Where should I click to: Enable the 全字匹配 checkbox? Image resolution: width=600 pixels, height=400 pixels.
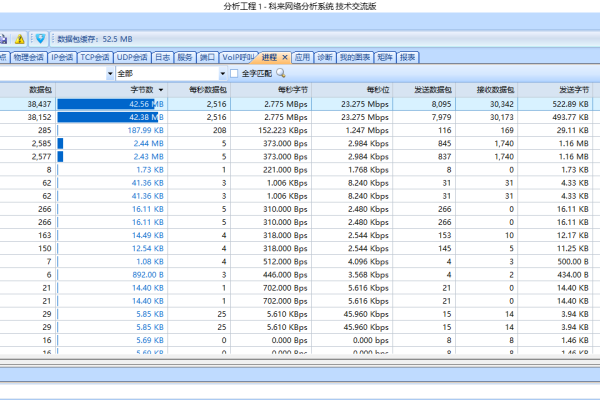click(x=234, y=73)
